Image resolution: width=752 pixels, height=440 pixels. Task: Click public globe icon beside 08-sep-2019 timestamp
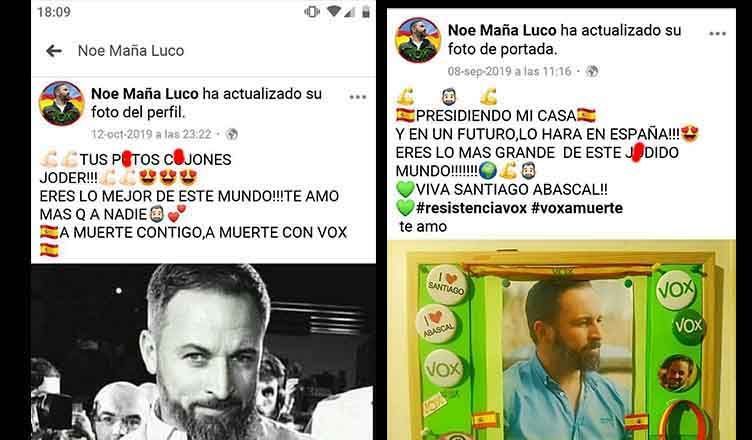tap(592, 71)
